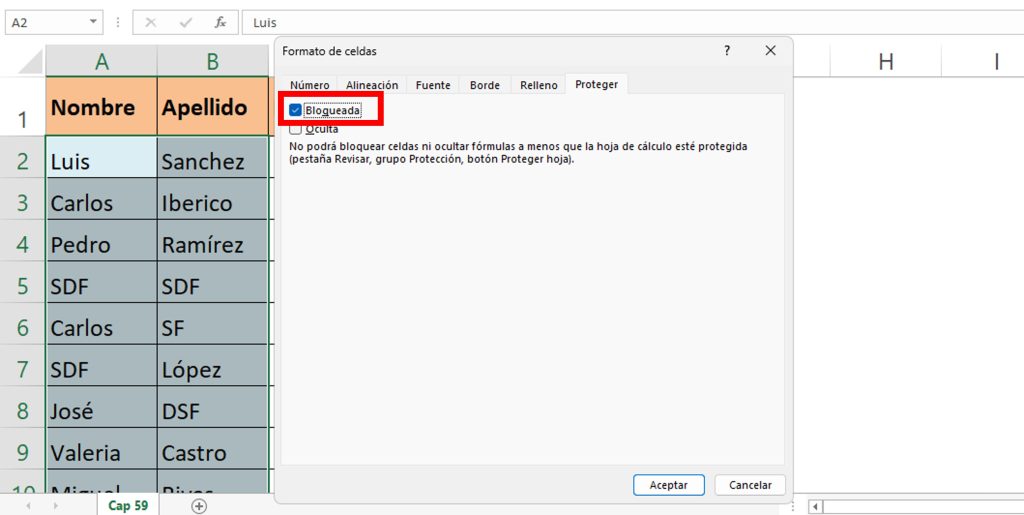The image size is (1024, 515).
Task: Expand the Name Box dropdown arrow
Action: pos(93,22)
